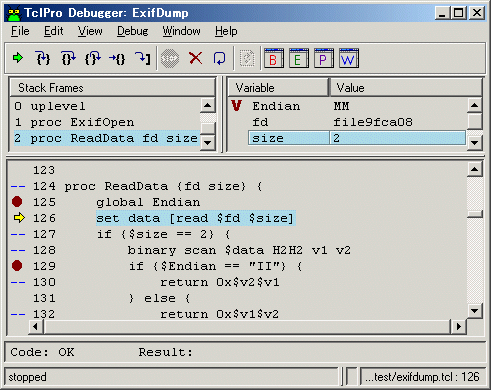Set a breakpoint on line 127
This screenshot has height=390, width=491.
point(18,234)
